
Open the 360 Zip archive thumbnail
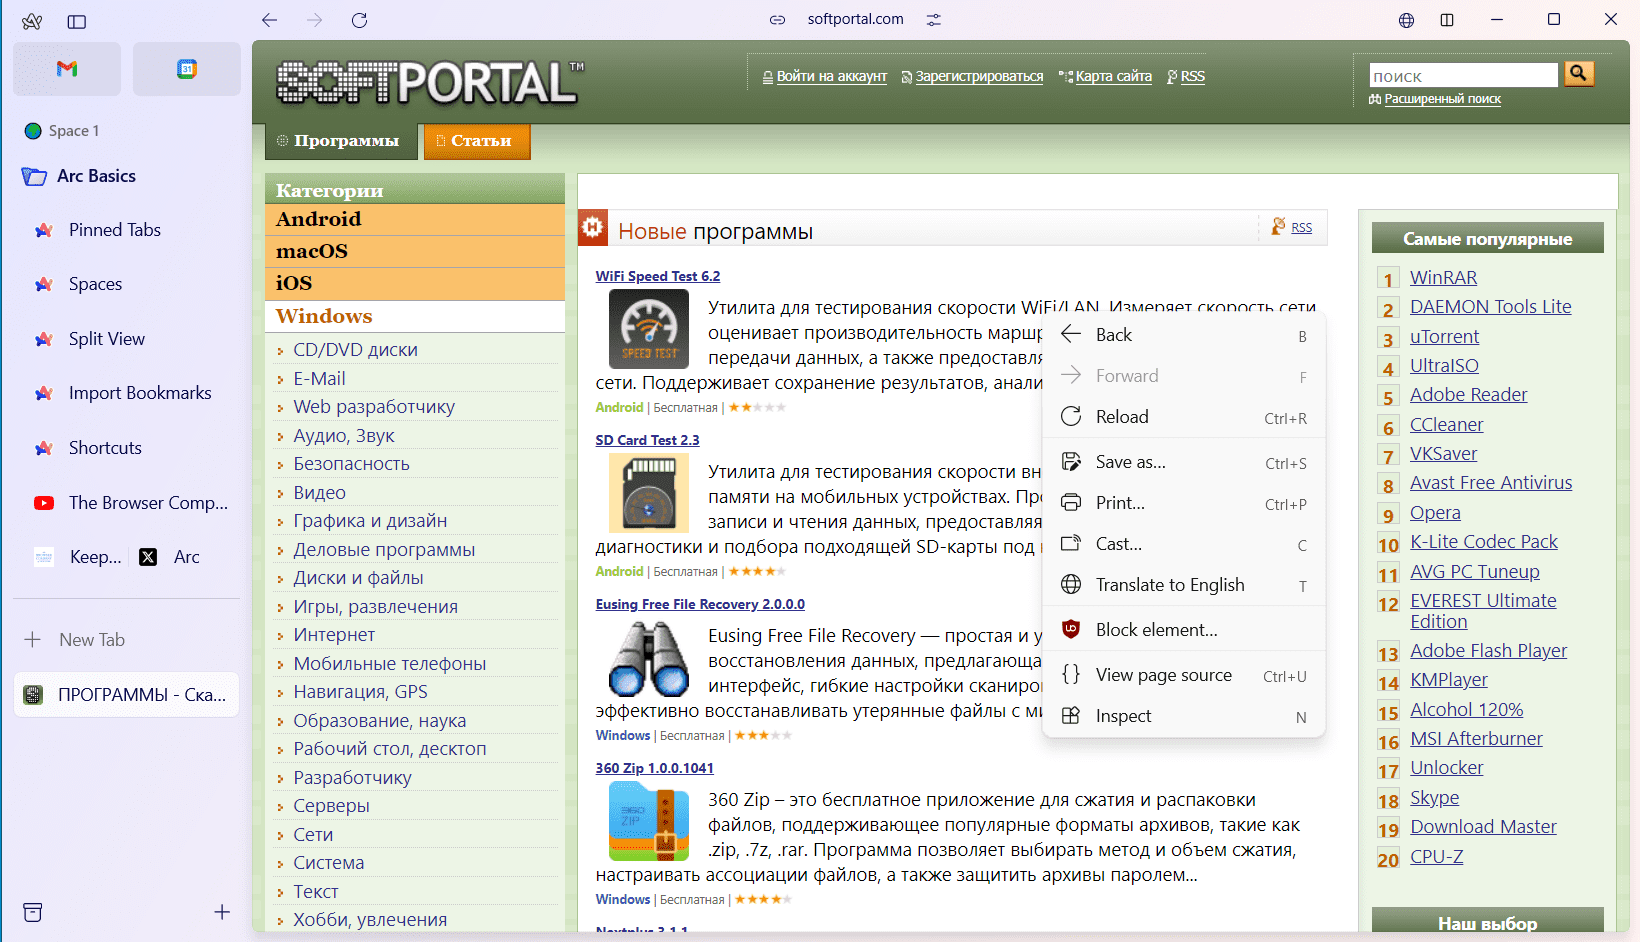649,821
